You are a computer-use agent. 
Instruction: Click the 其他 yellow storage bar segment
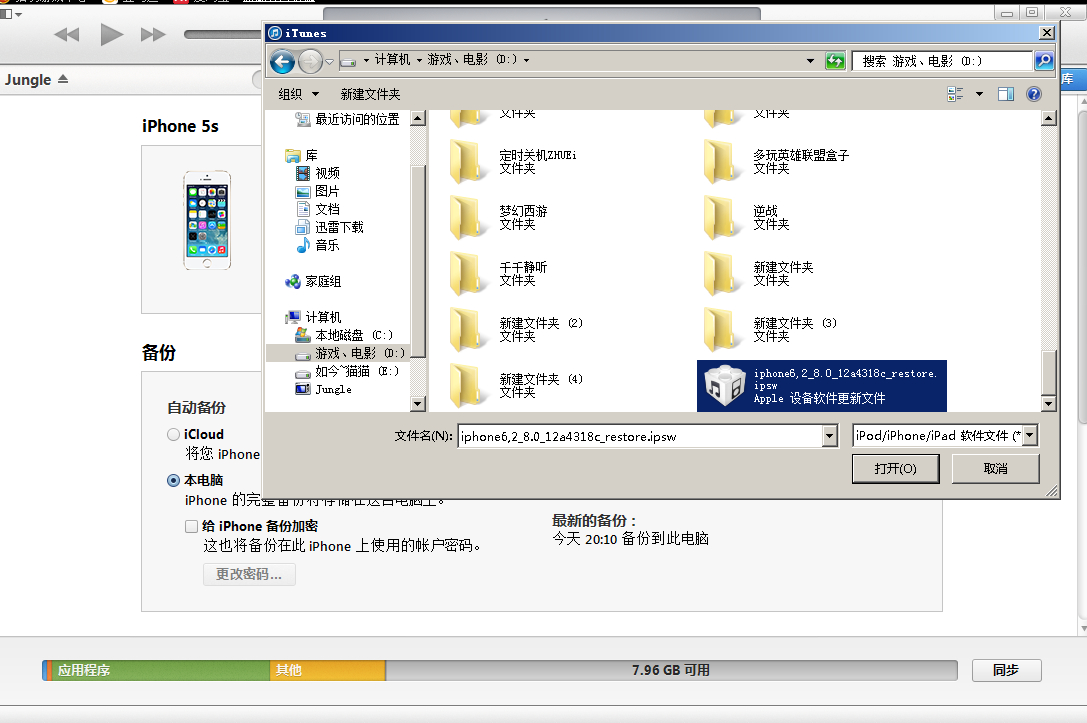coord(327,670)
